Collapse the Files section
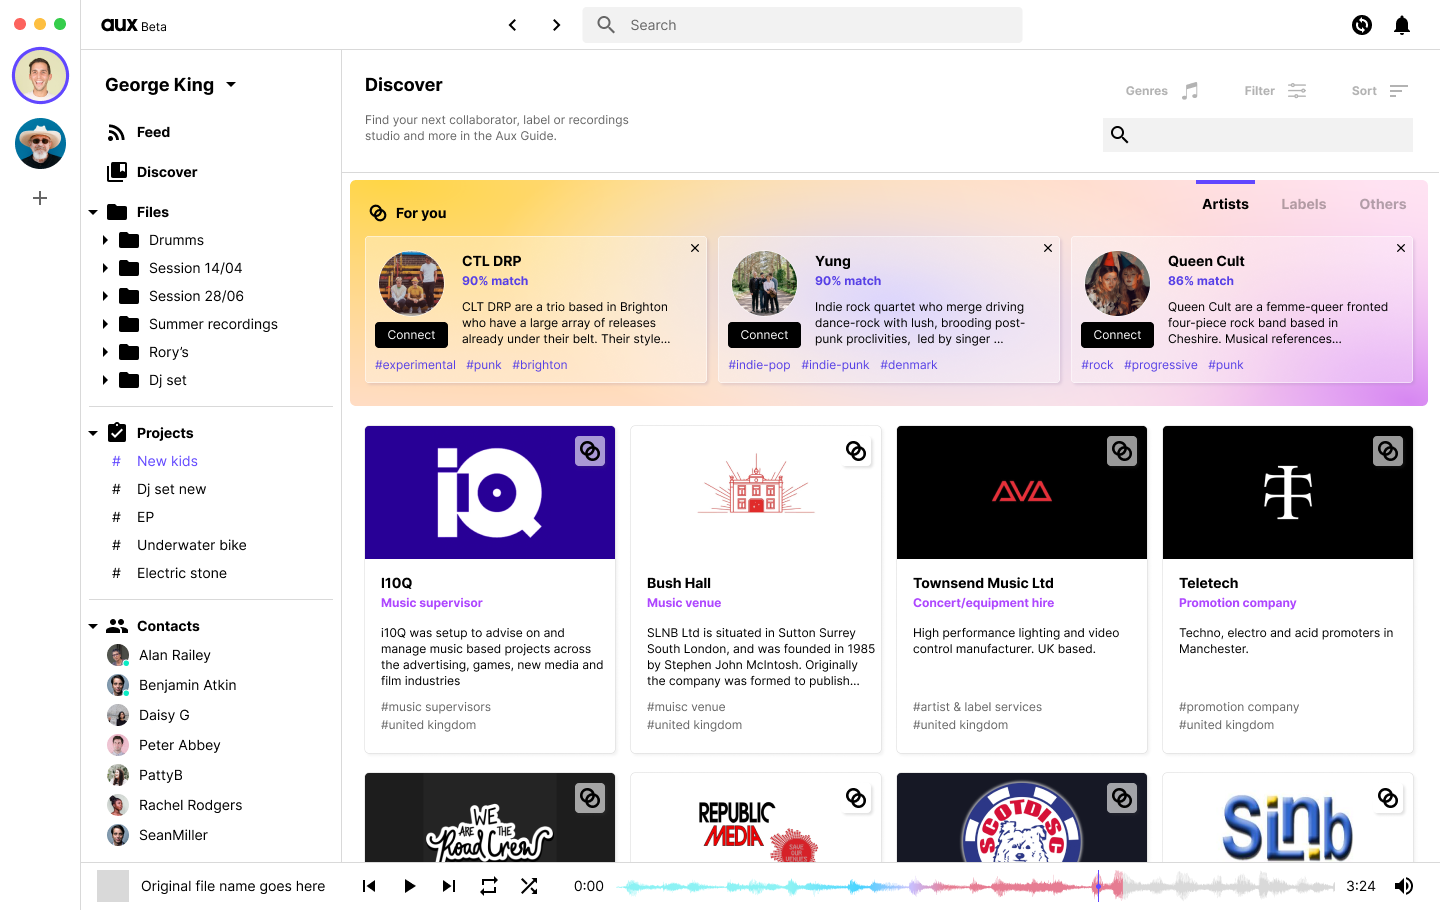Screen dimensions: 1440x910 click(x=93, y=212)
